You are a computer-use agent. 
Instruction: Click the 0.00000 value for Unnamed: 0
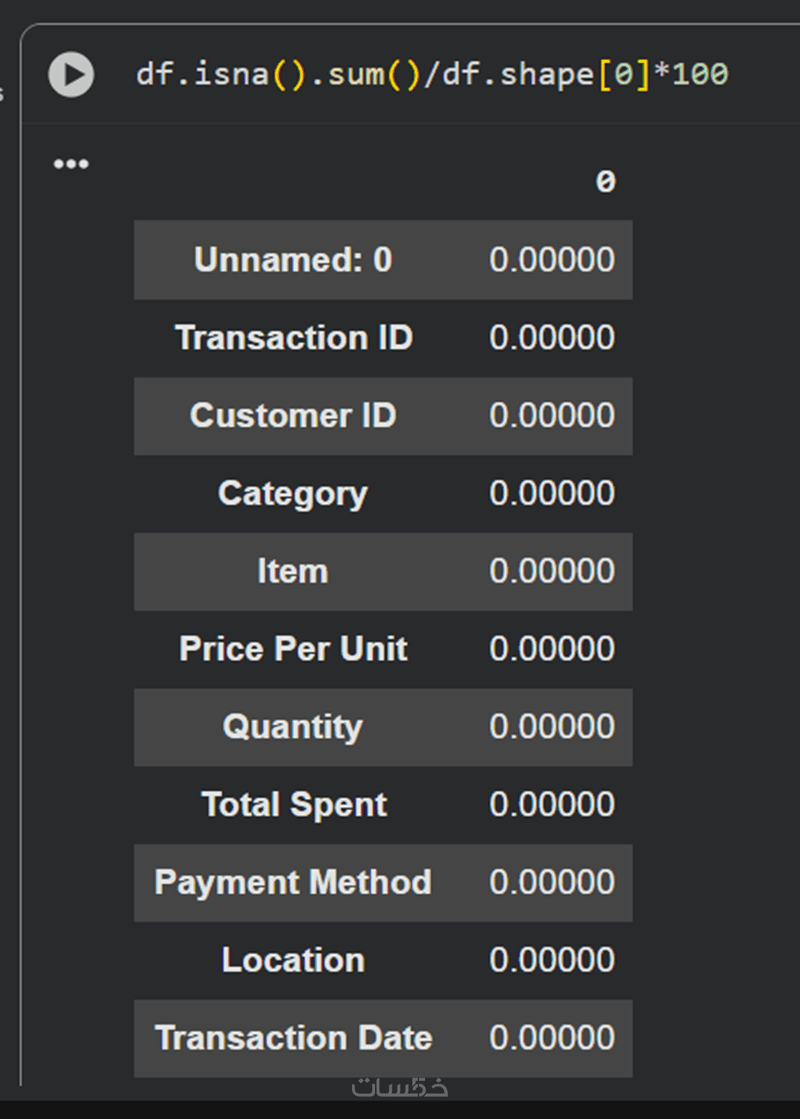[x=552, y=260]
